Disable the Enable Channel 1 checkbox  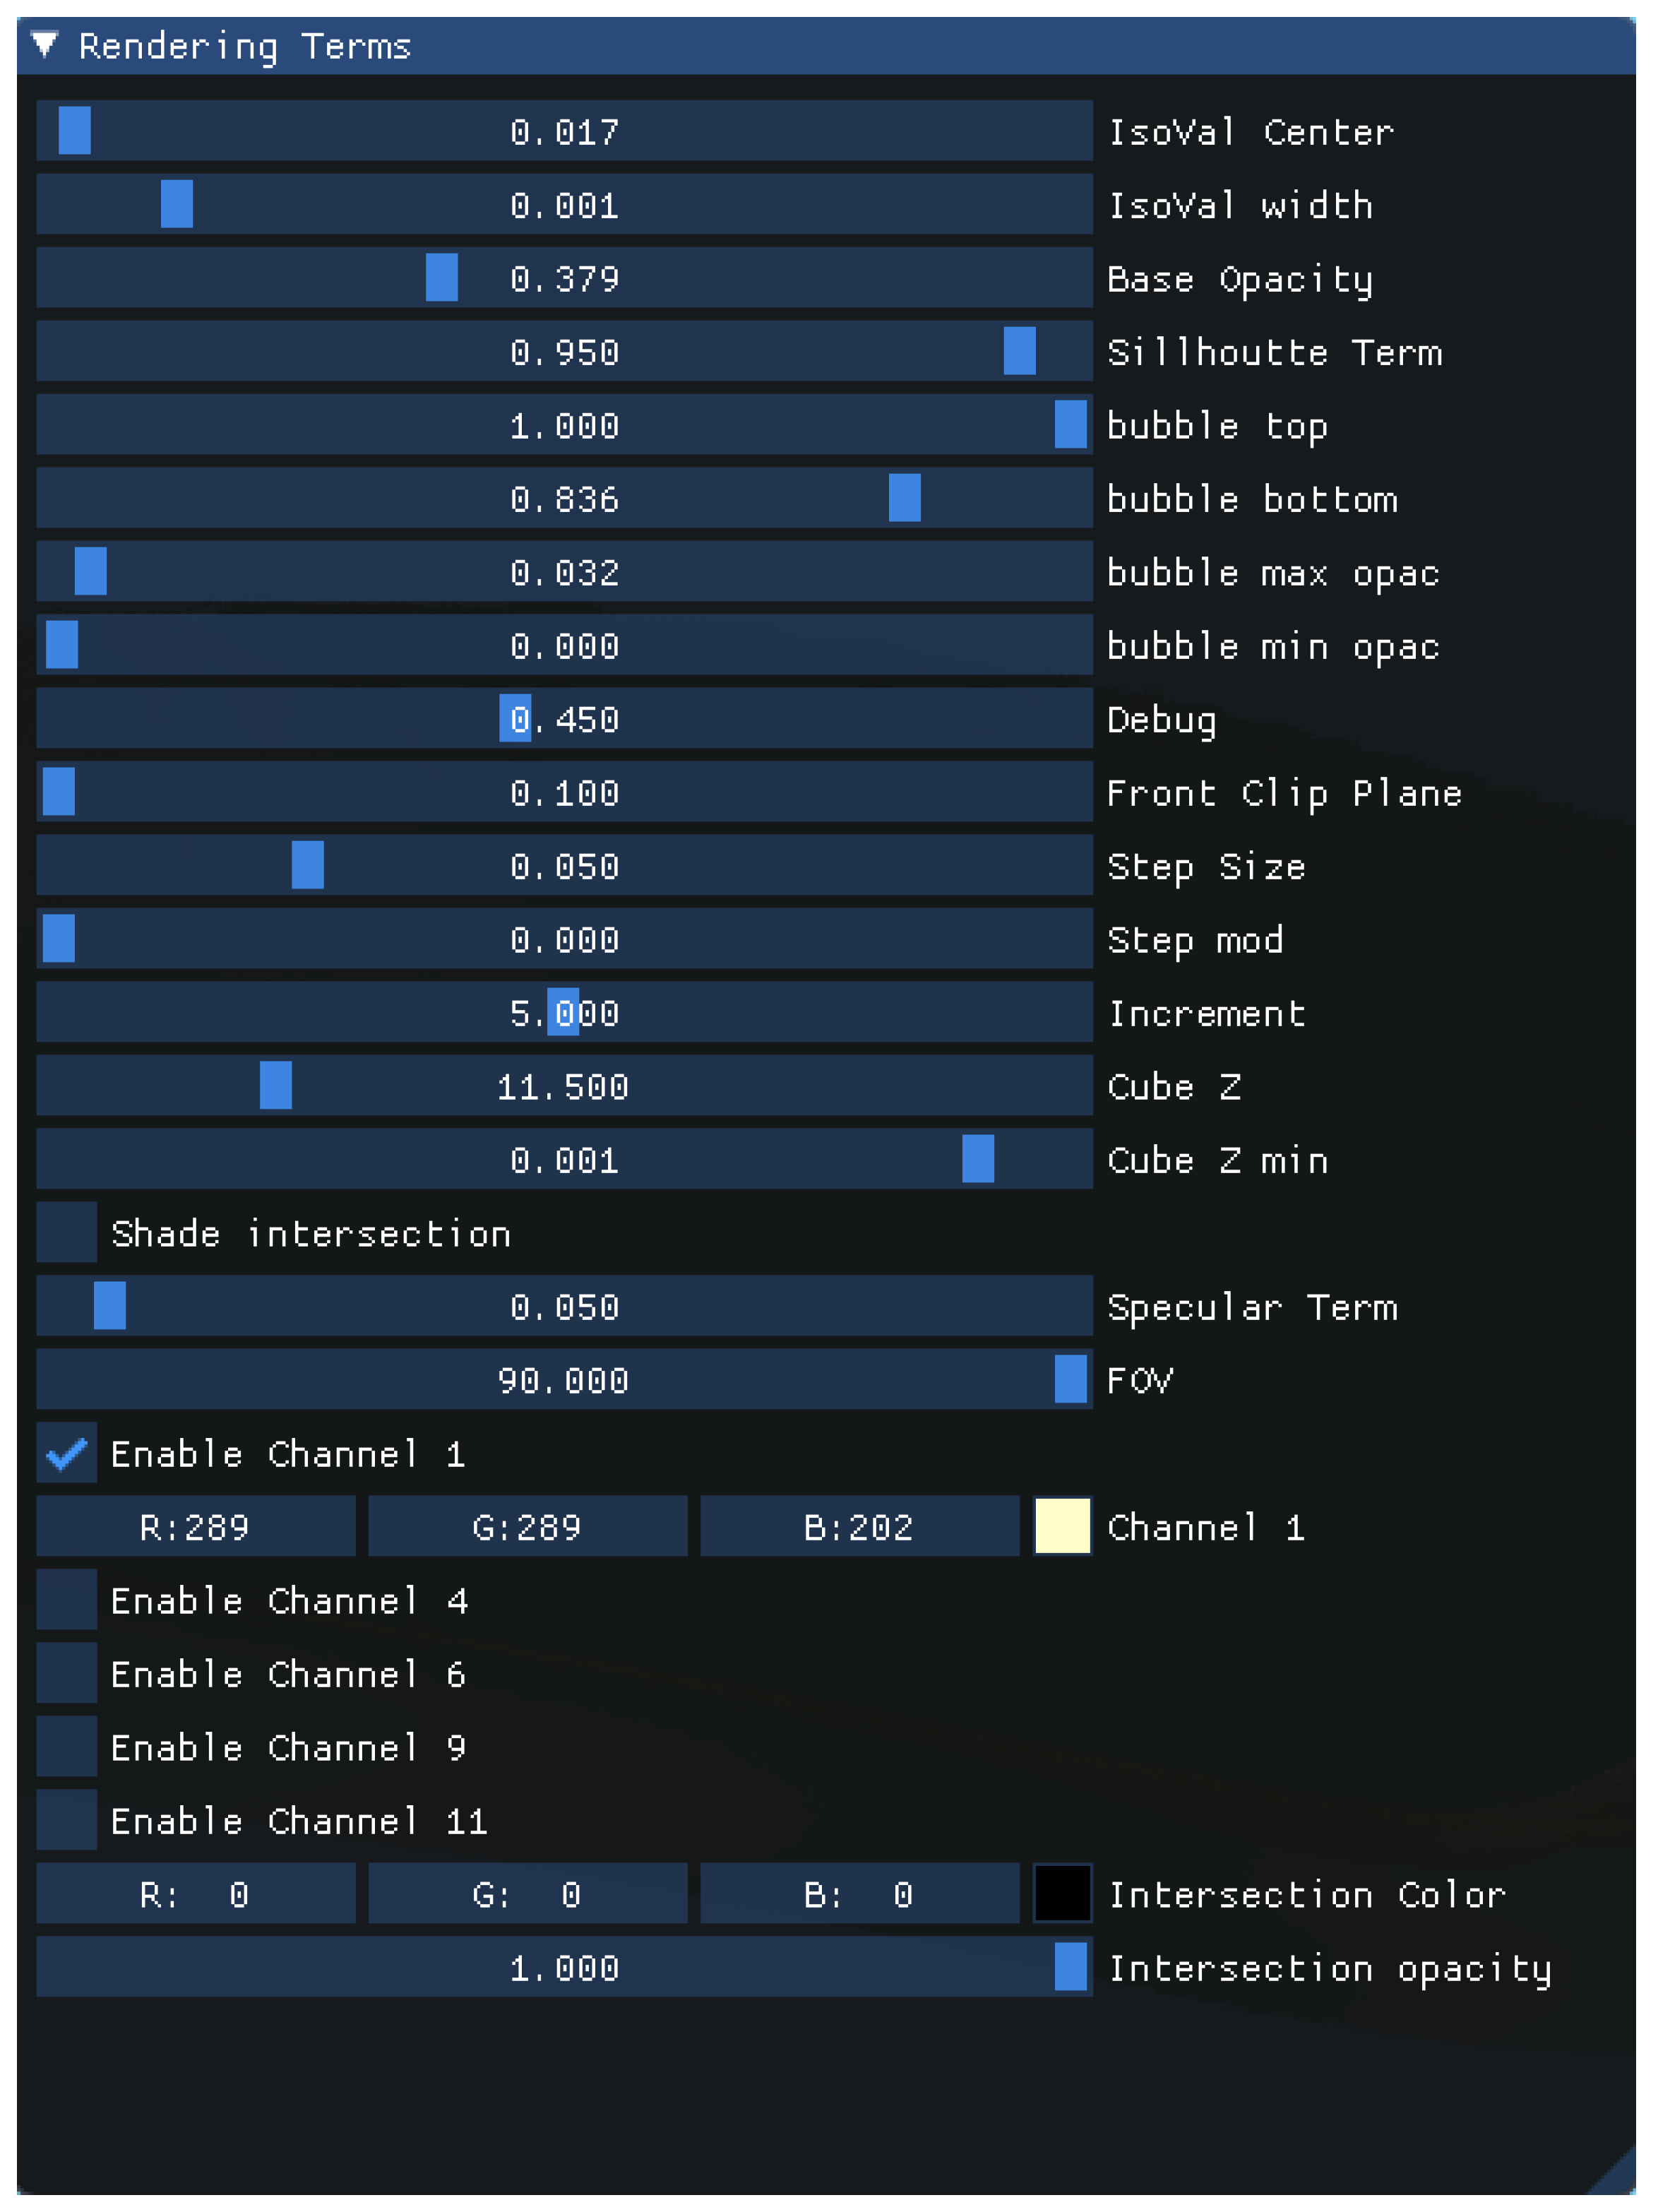click(x=67, y=1453)
